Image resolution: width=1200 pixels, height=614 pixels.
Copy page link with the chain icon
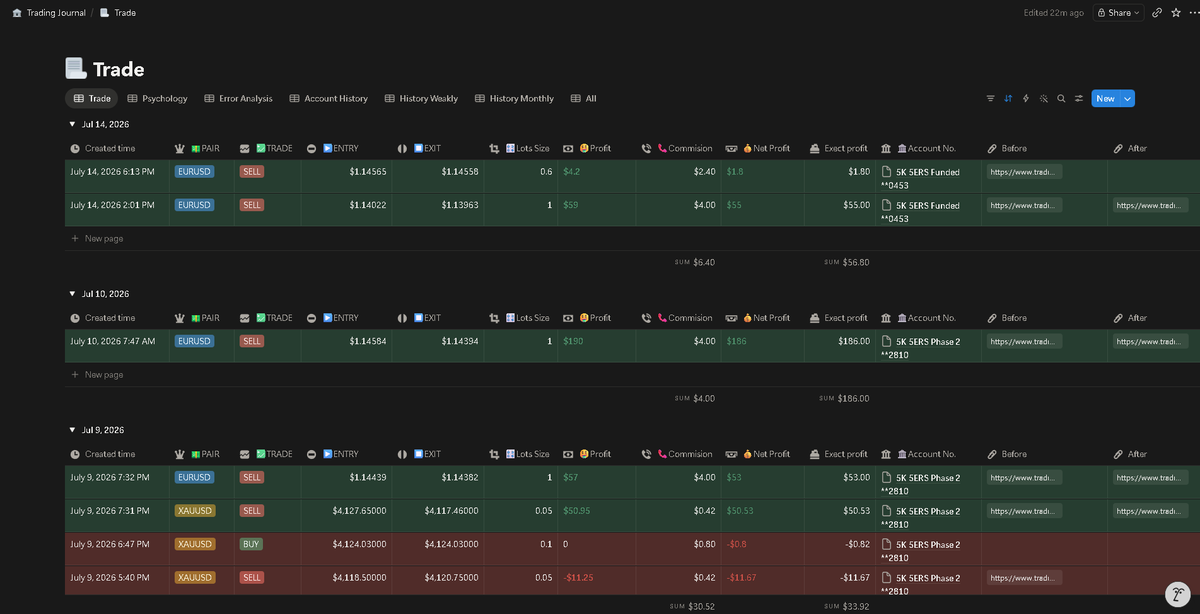[x=1157, y=13]
